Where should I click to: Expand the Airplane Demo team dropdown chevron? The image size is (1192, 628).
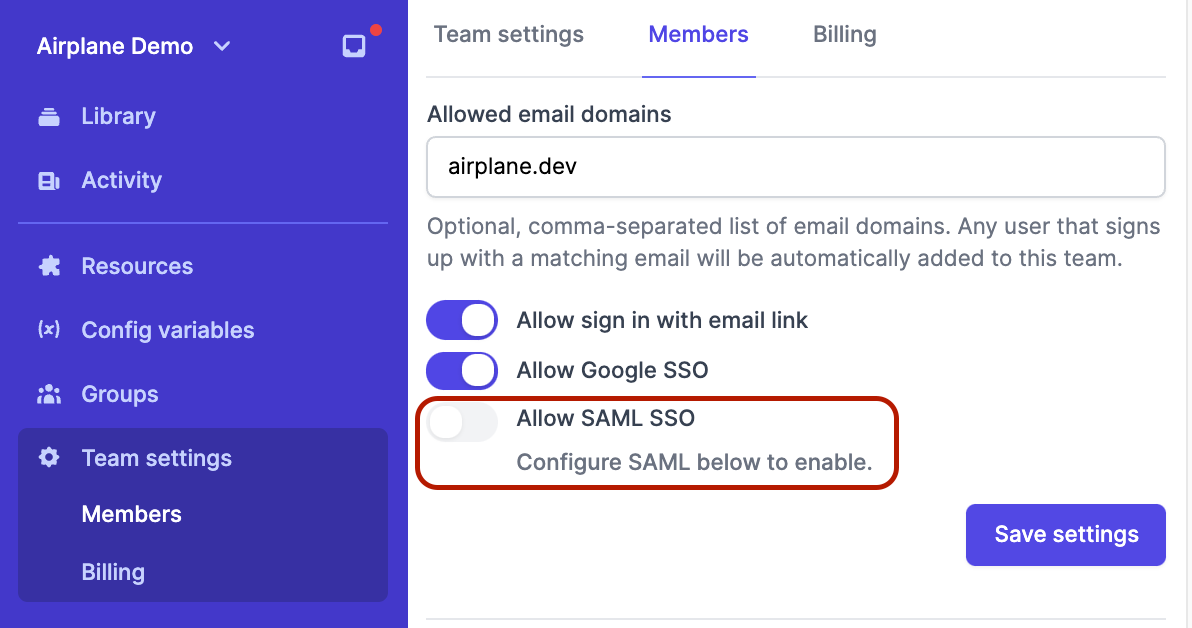tap(222, 46)
